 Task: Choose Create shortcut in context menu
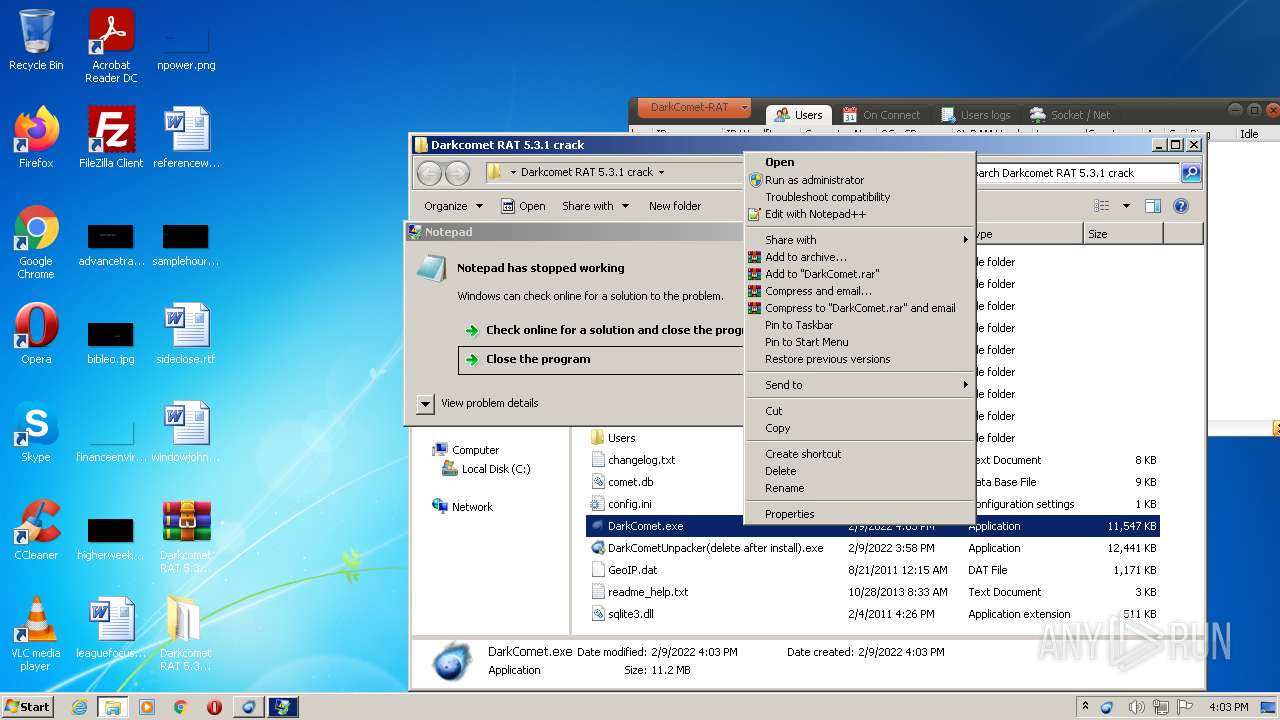point(860,454)
